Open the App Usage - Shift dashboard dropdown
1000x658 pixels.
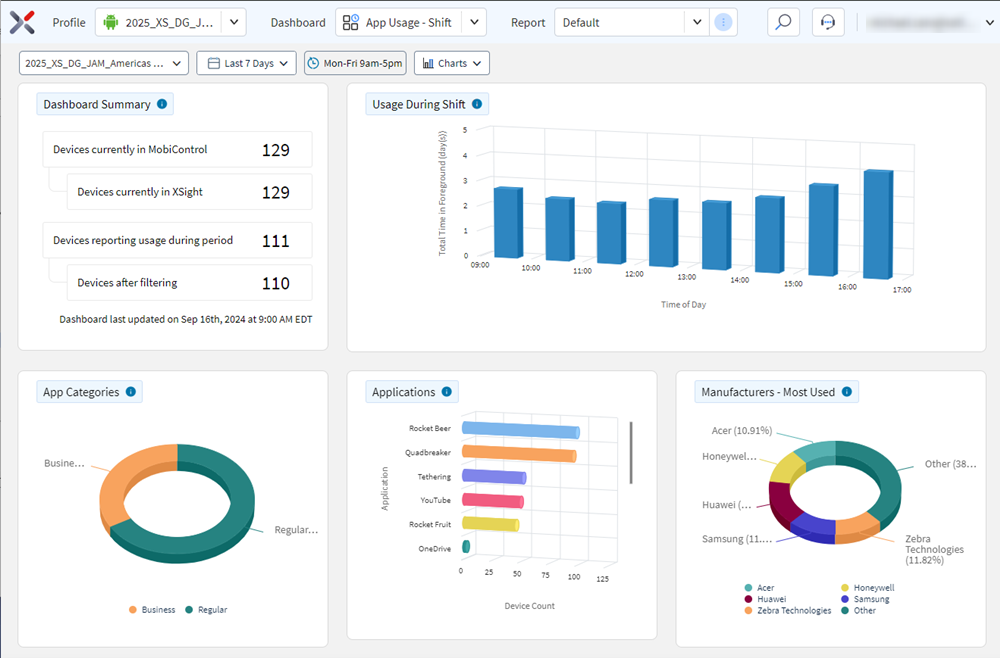(474, 22)
